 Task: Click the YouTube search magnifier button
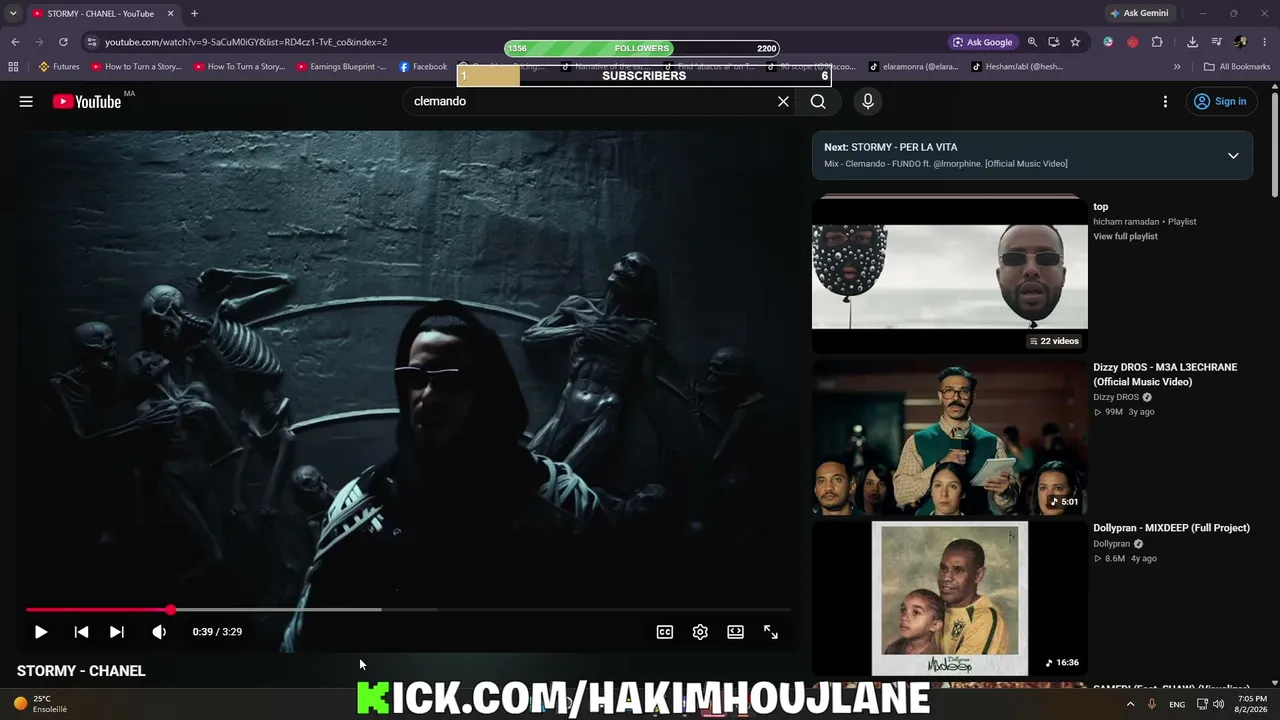[x=818, y=101]
